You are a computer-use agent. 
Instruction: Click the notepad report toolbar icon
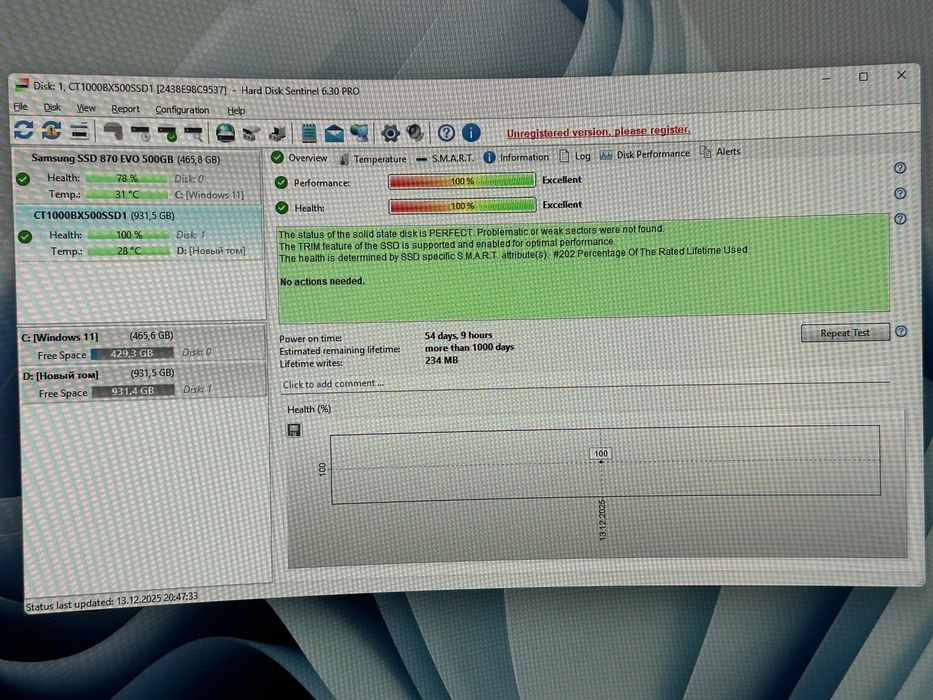(308, 133)
